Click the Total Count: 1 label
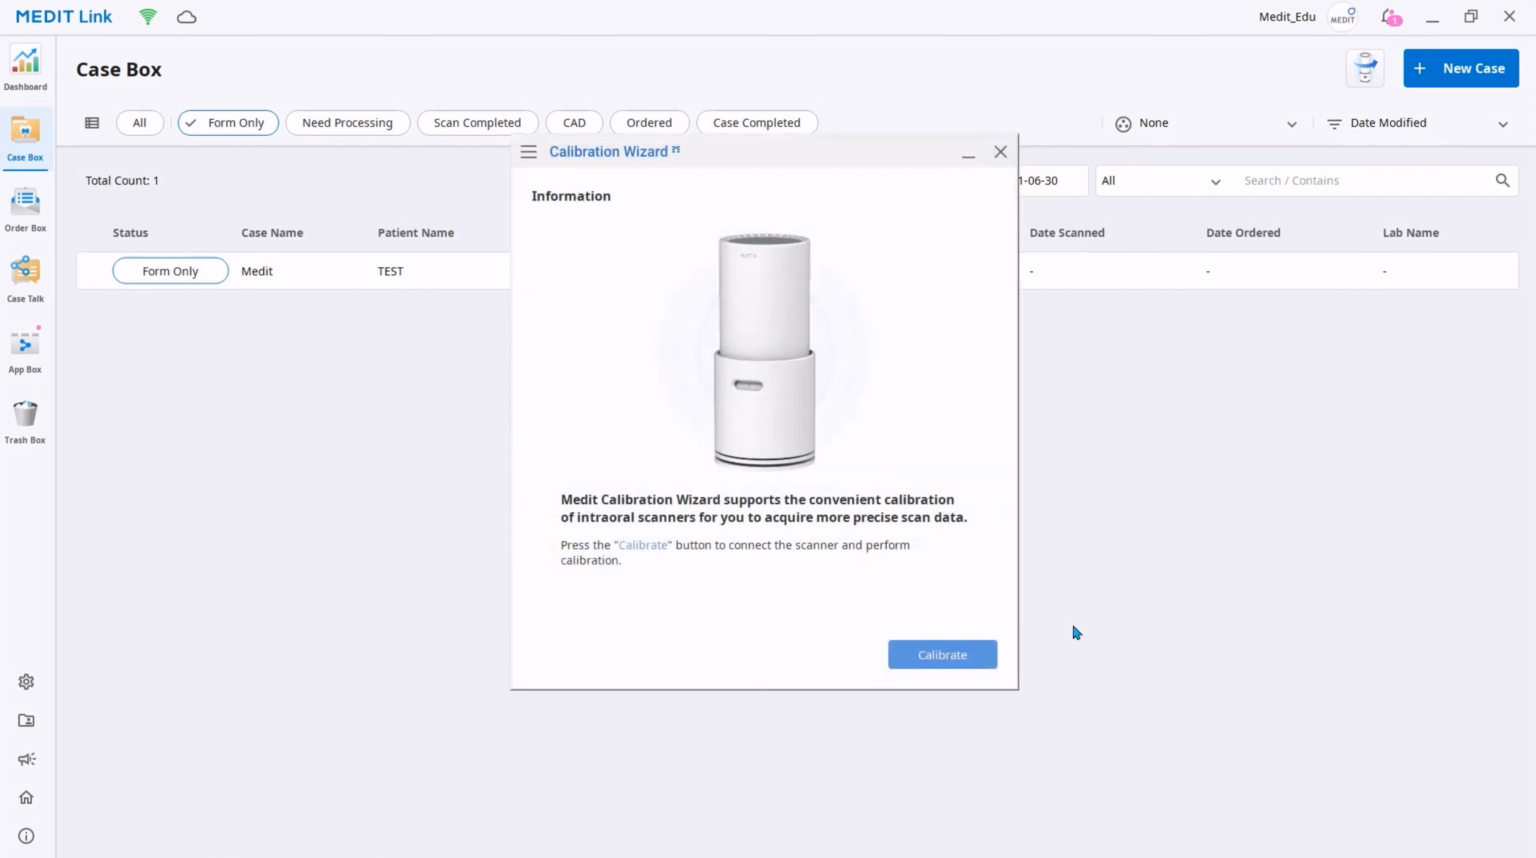 coord(122,181)
